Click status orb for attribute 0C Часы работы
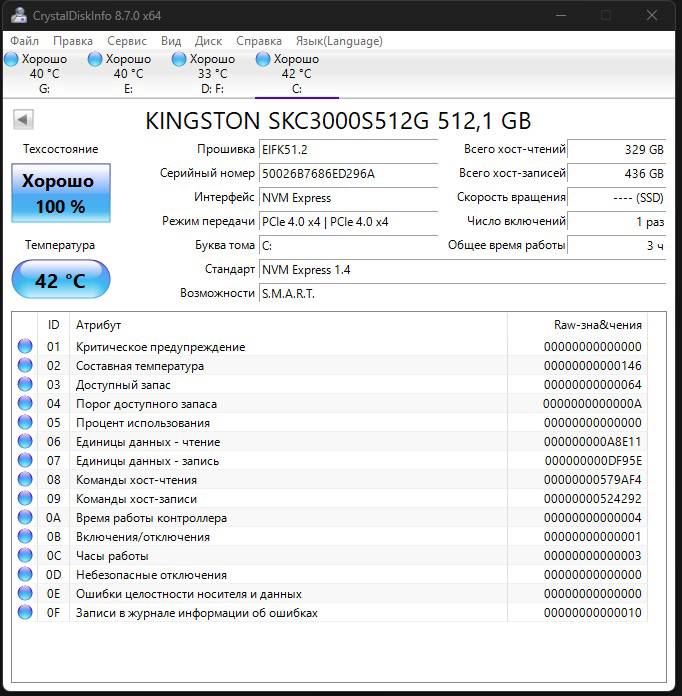The width and height of the screenshot is (682, 696). click(25, 556)
